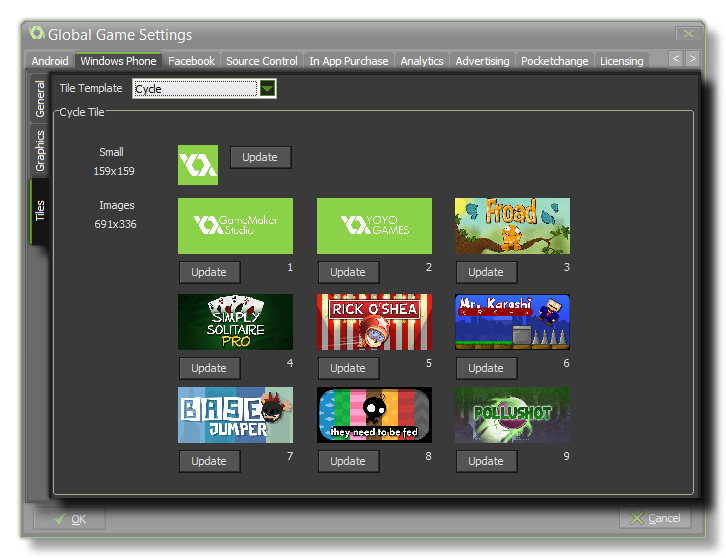The image size is (726, 558).
Task: Select the YoYo Games tile image
Action: click(374, 225)
